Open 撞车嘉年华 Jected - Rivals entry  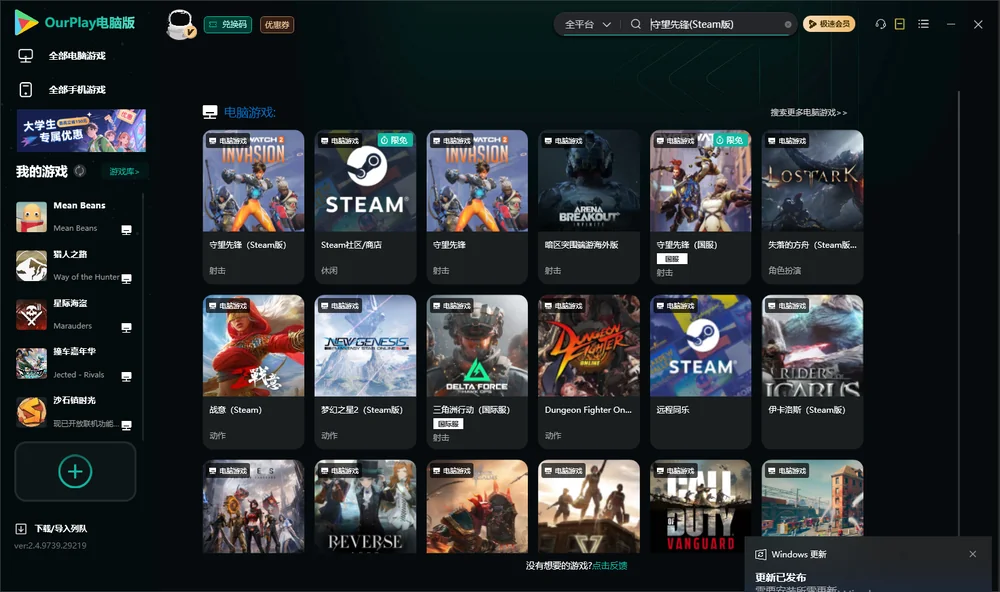point(74,363)
